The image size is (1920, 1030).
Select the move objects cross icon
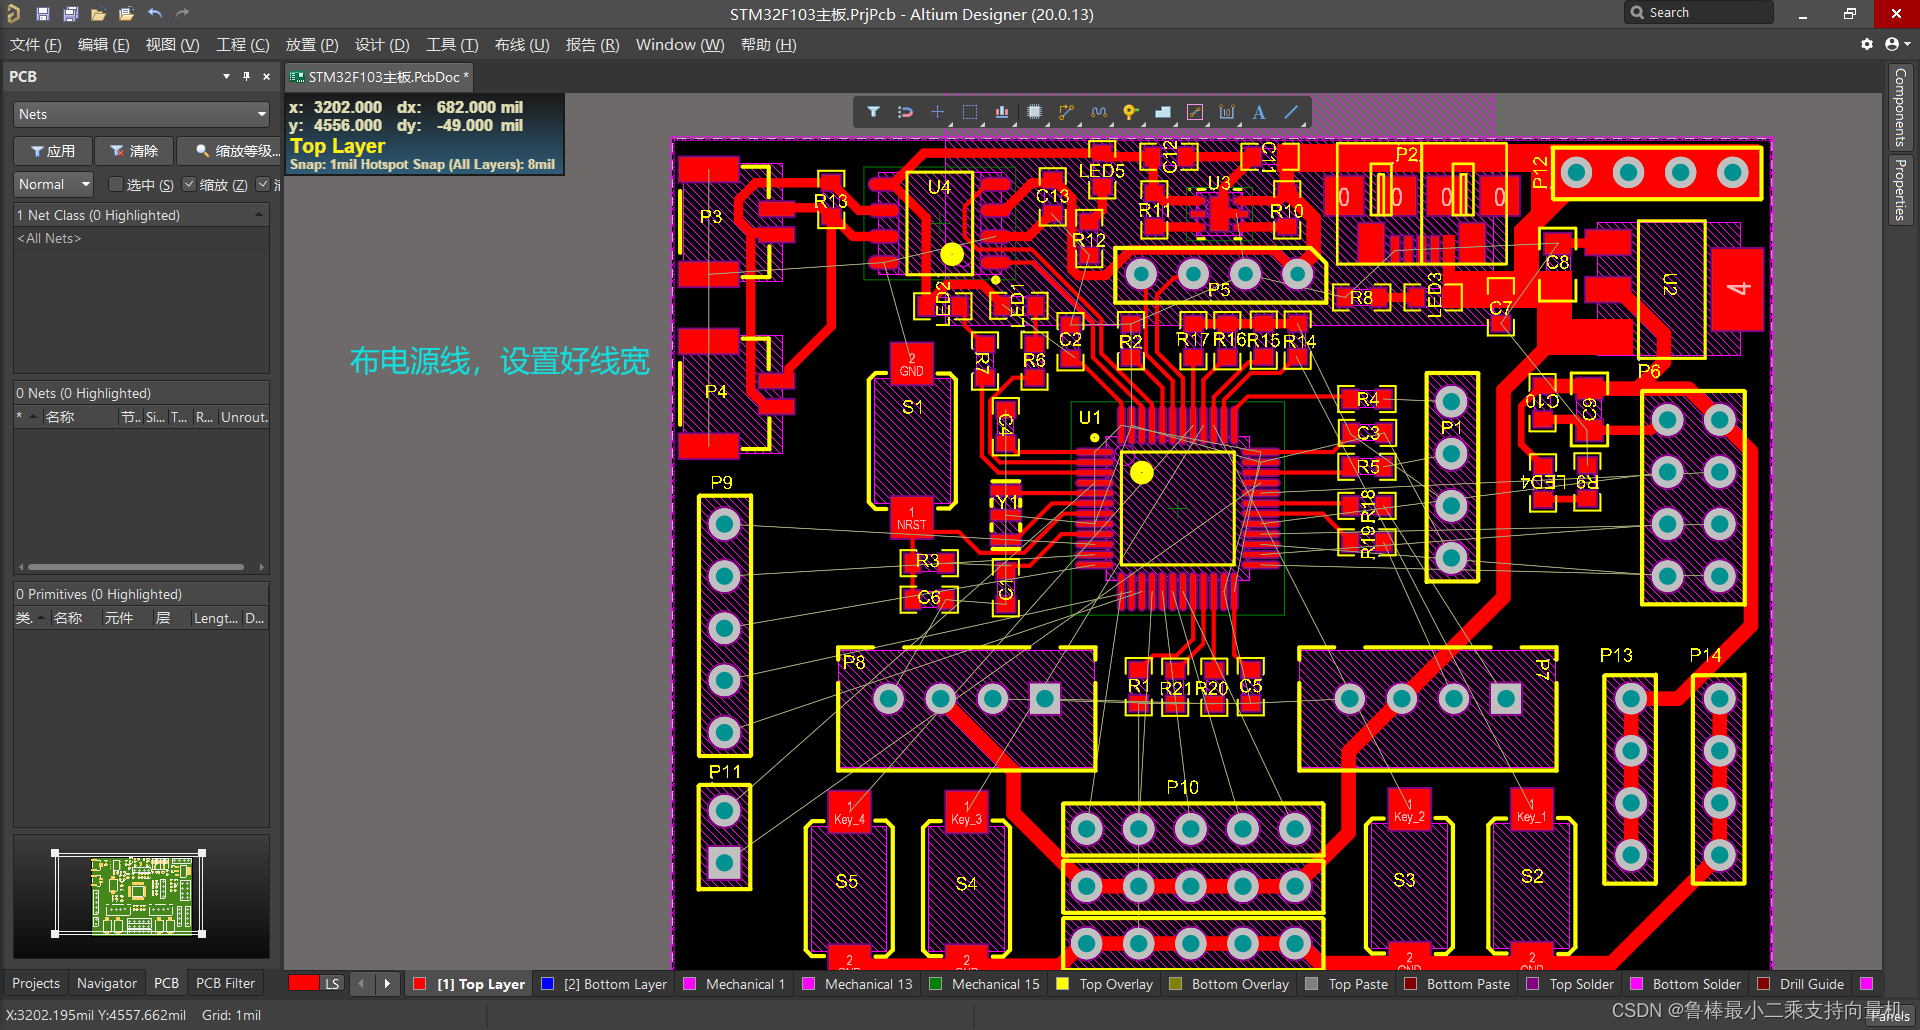pos(937,112)
